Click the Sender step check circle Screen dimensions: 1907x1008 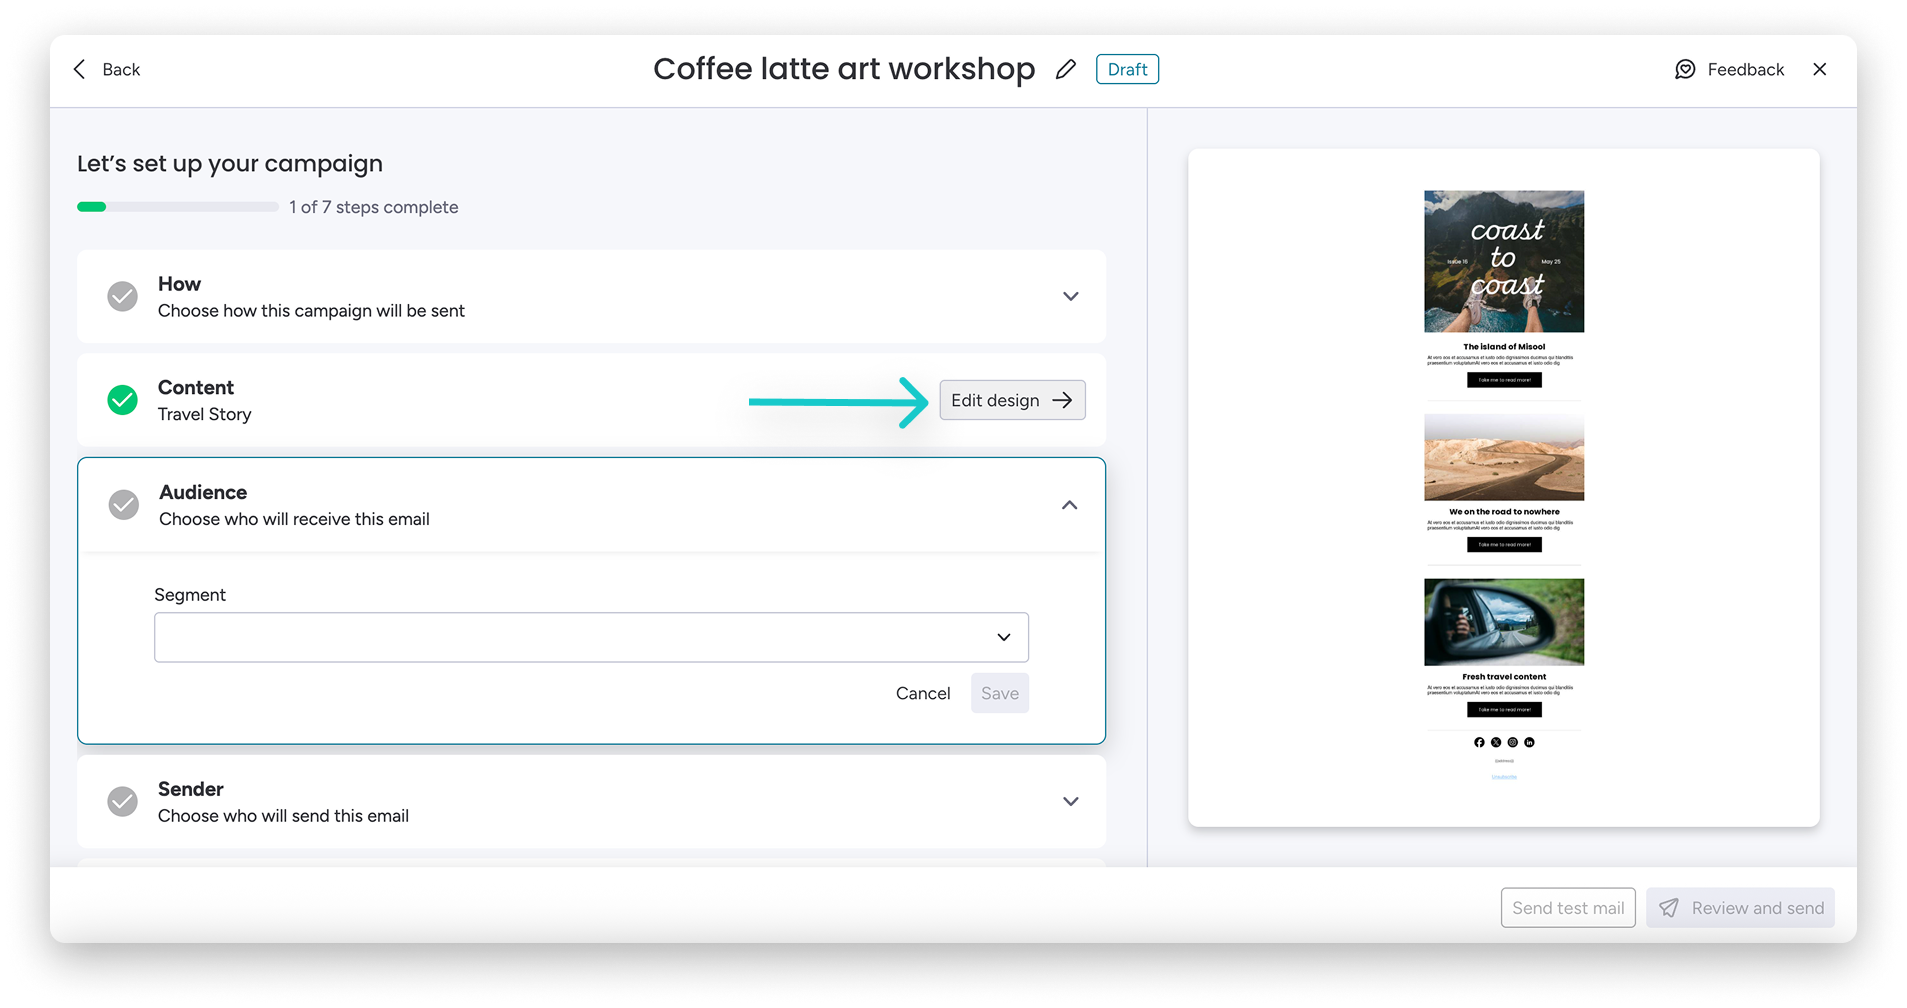(122, 801)
